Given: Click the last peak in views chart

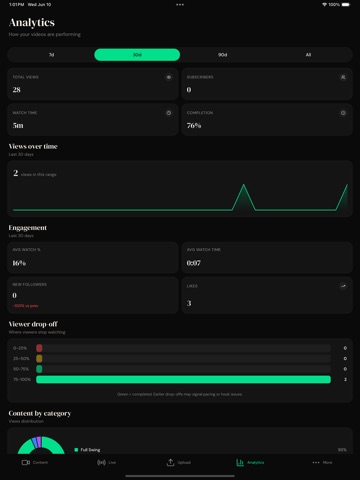Looking at the screenshot, I should tap(347, 186).
